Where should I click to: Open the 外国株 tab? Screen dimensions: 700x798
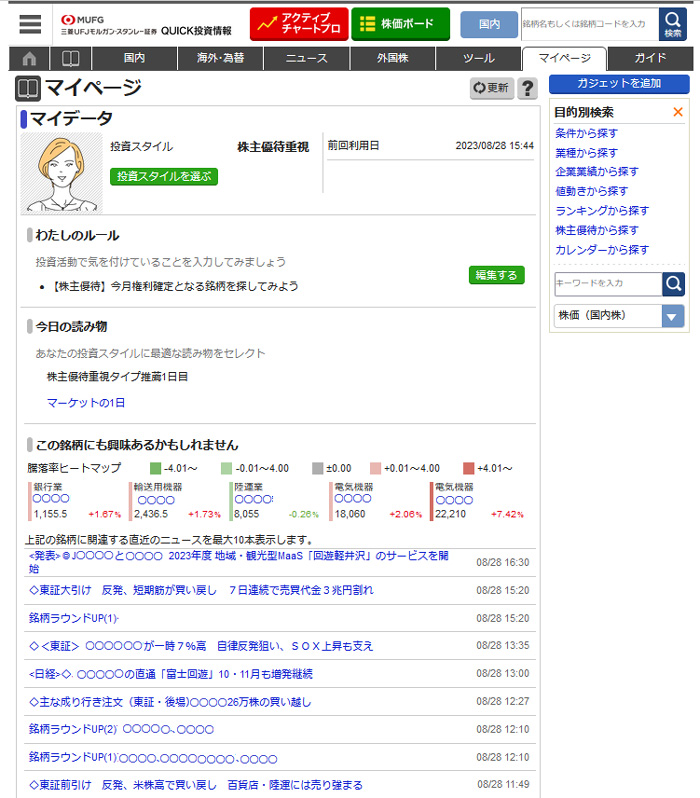coord(392,58)
